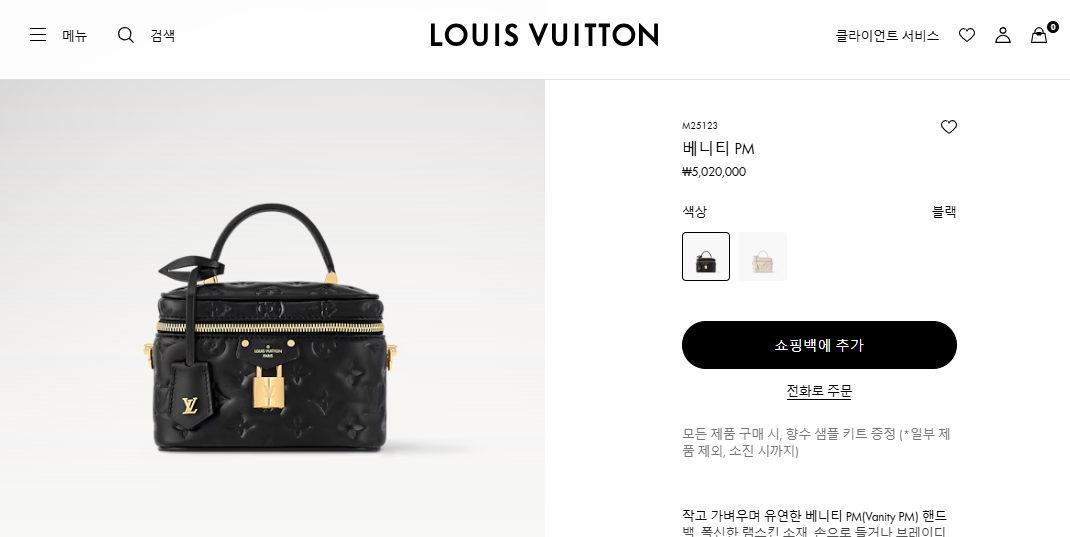The height and width of the screenshot is (537, 1070).
Task: Select the beige color swatch
Action: pos(762,257)
